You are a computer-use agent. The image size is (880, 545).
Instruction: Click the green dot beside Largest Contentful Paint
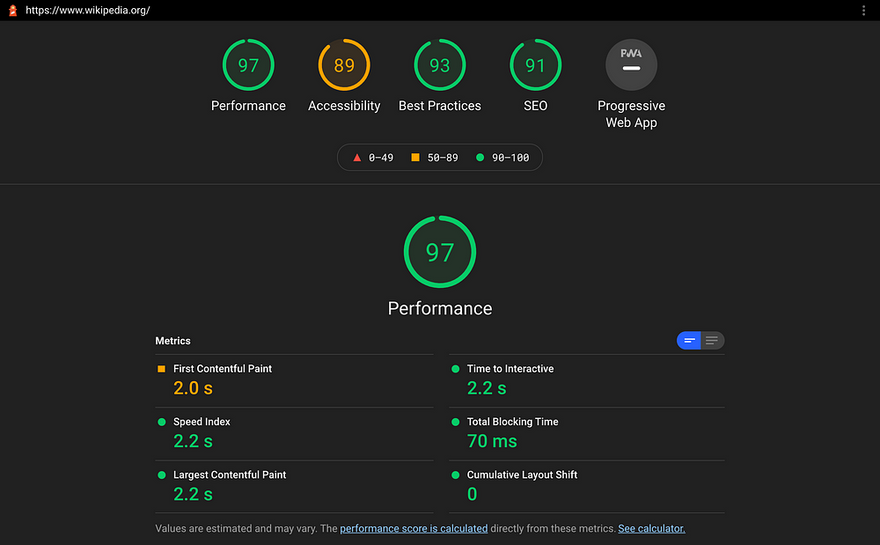[162, 475]
